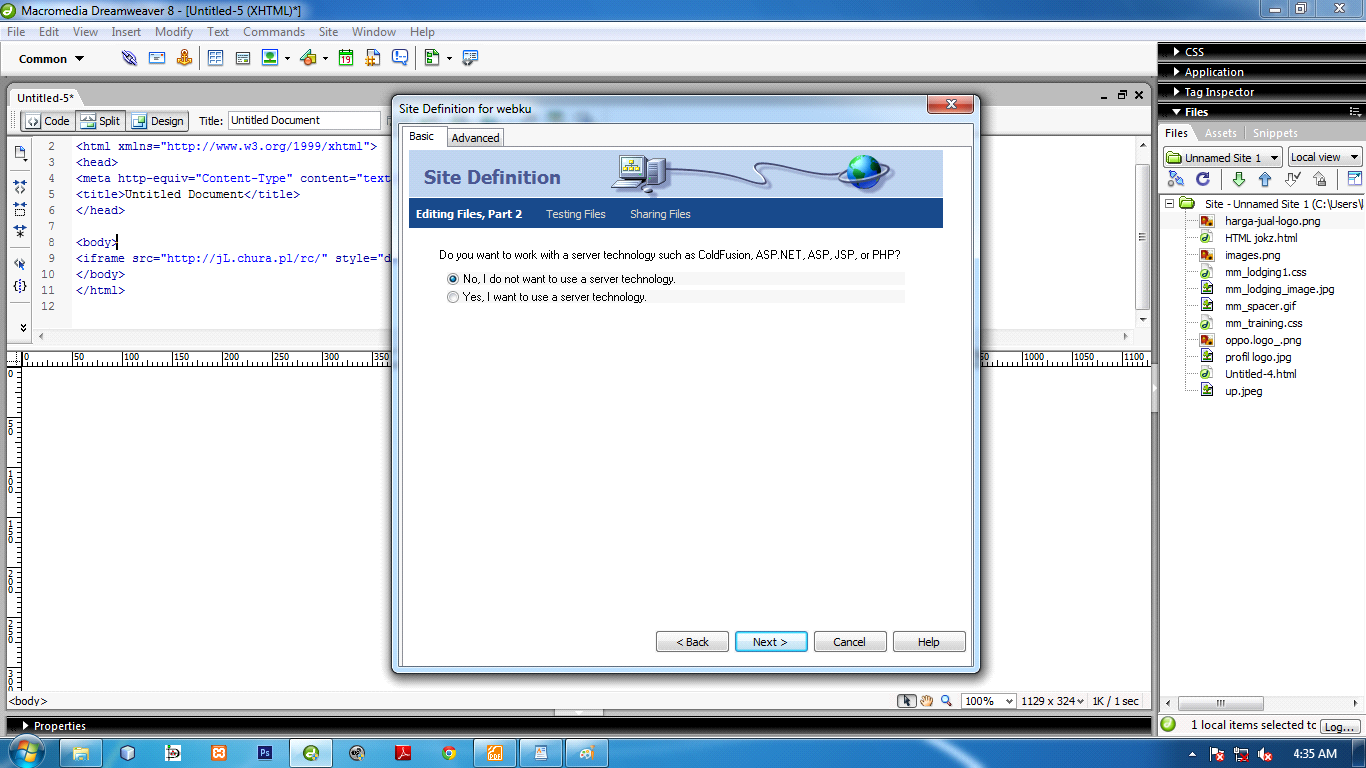The image size is (1366, 768).
Task: Select mm_training.css in file list
Action: (1264, 323)
